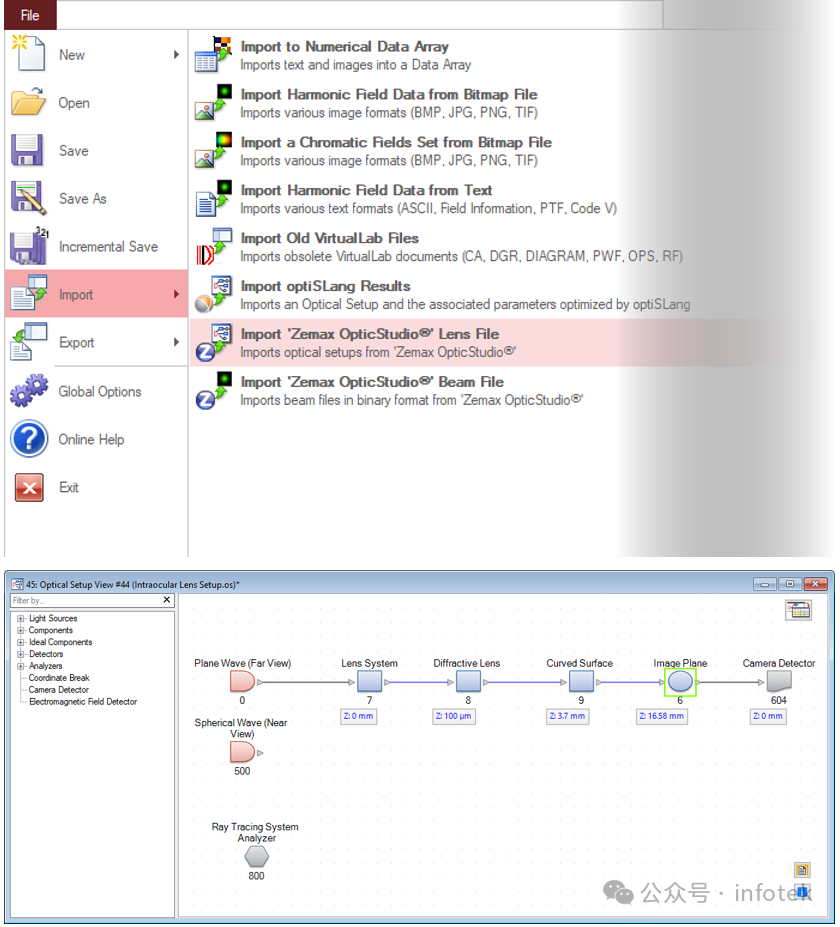Choose the Exit menu label
This screenshot has width=840, height=927.
click(x=69, y=487)
